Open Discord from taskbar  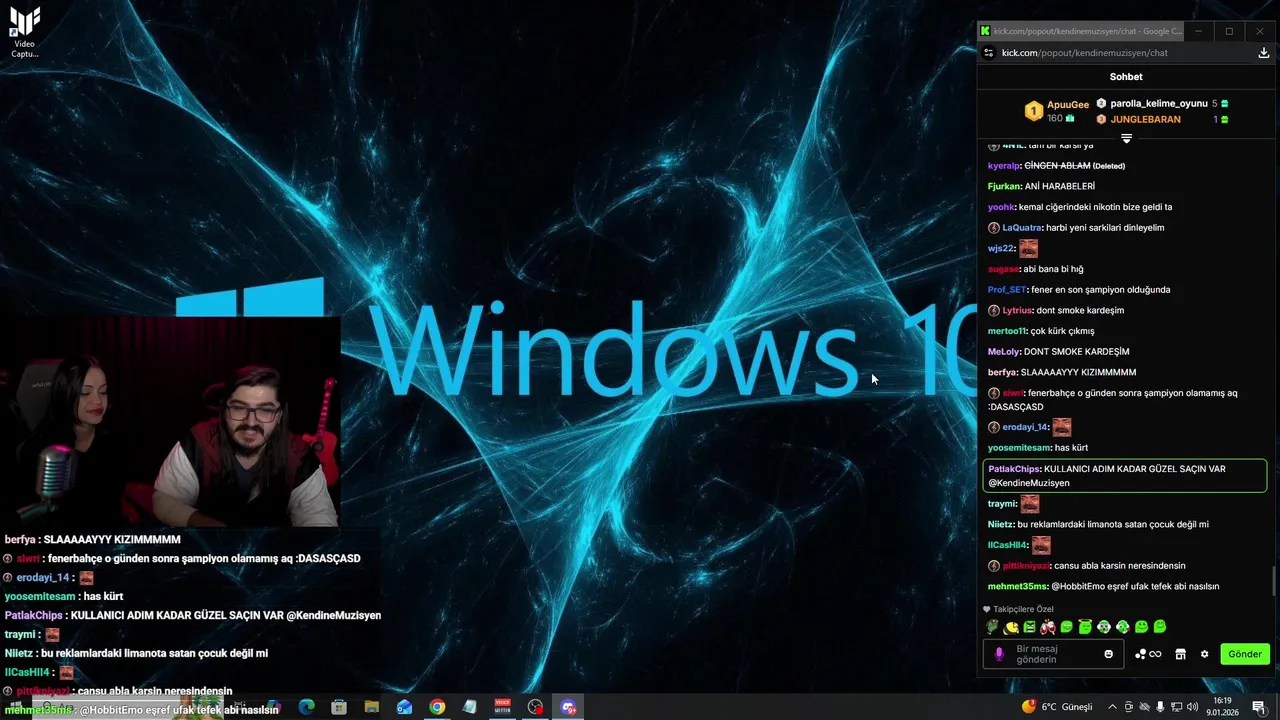(568, 707)
